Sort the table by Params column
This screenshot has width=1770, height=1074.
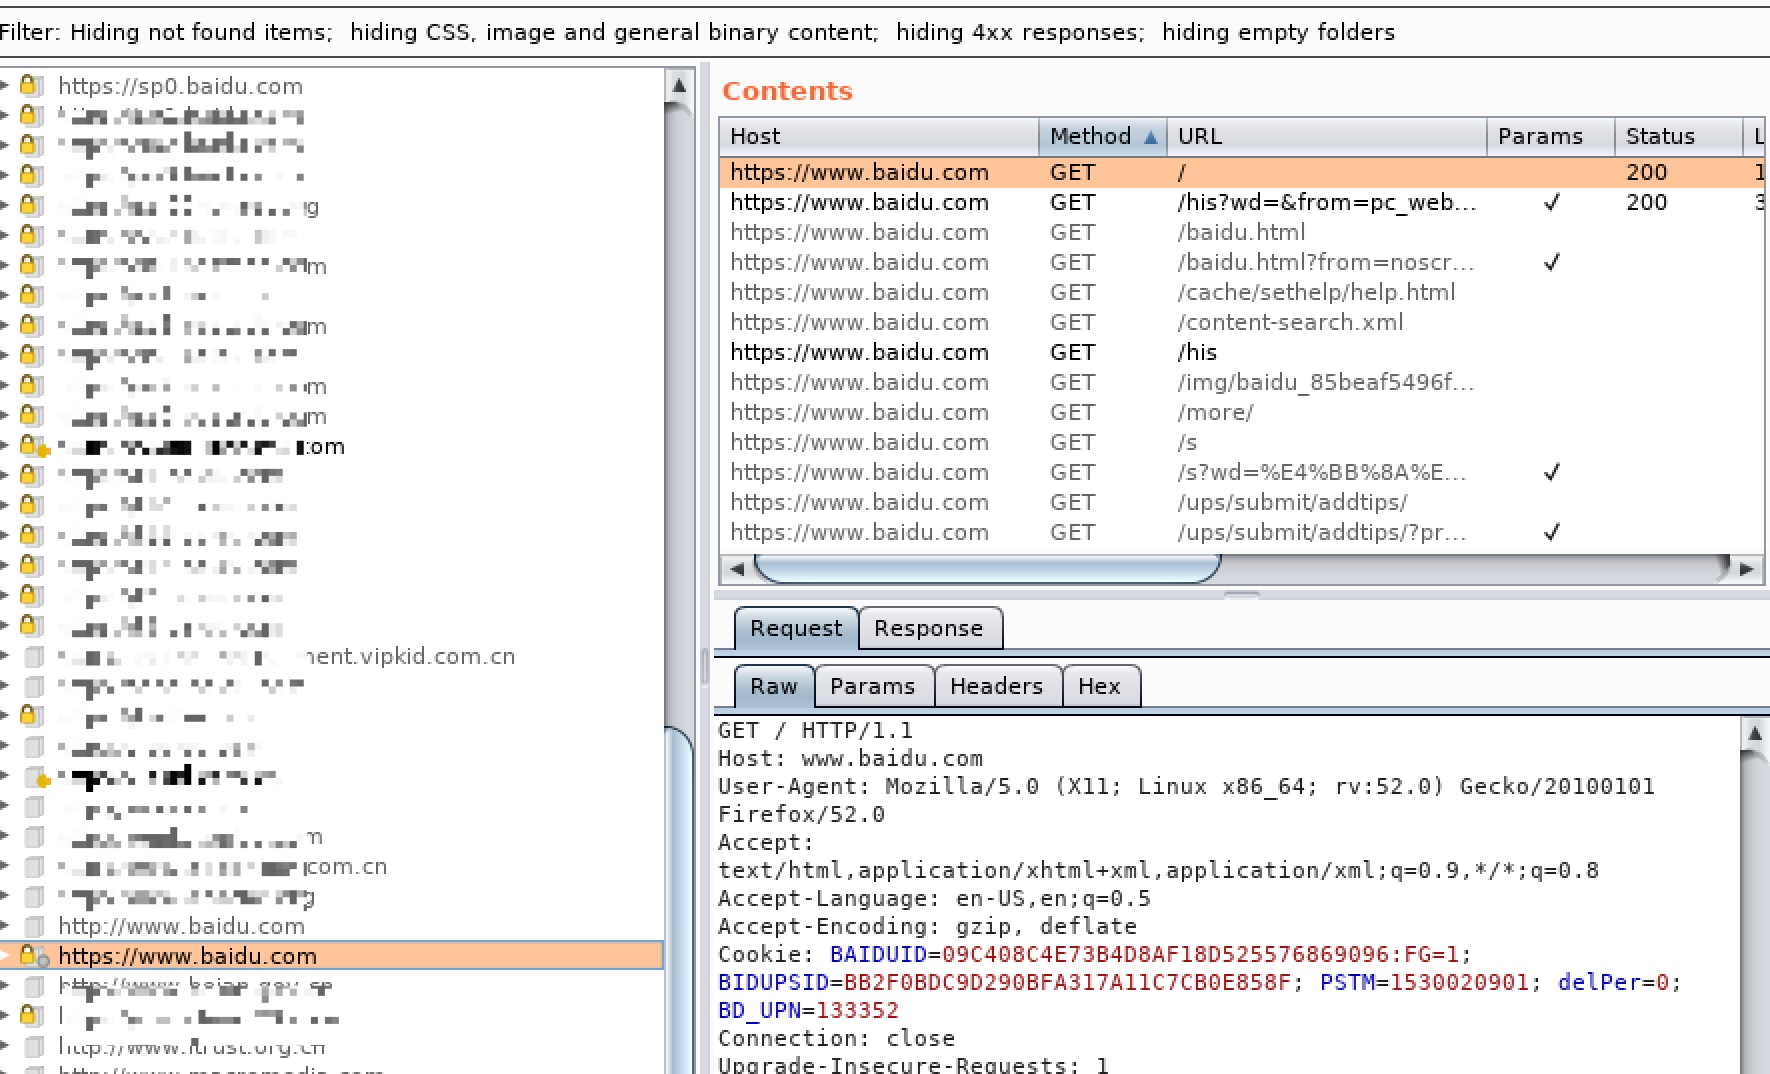[1551, 136]
